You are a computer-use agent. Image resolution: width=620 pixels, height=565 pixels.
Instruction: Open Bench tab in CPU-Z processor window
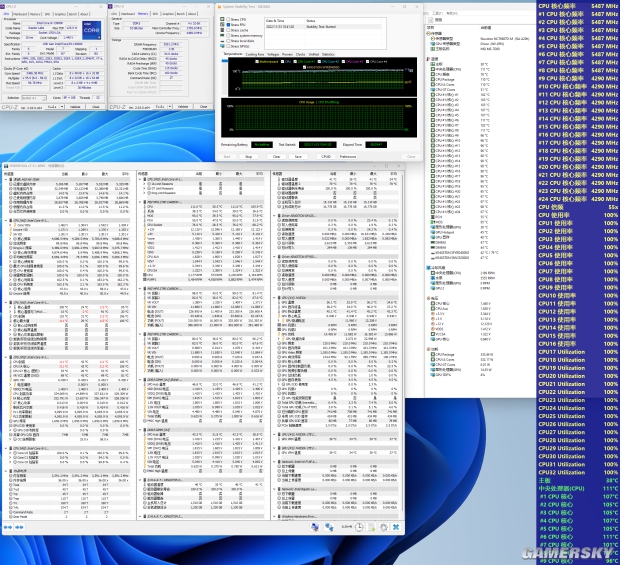point(73,14)
